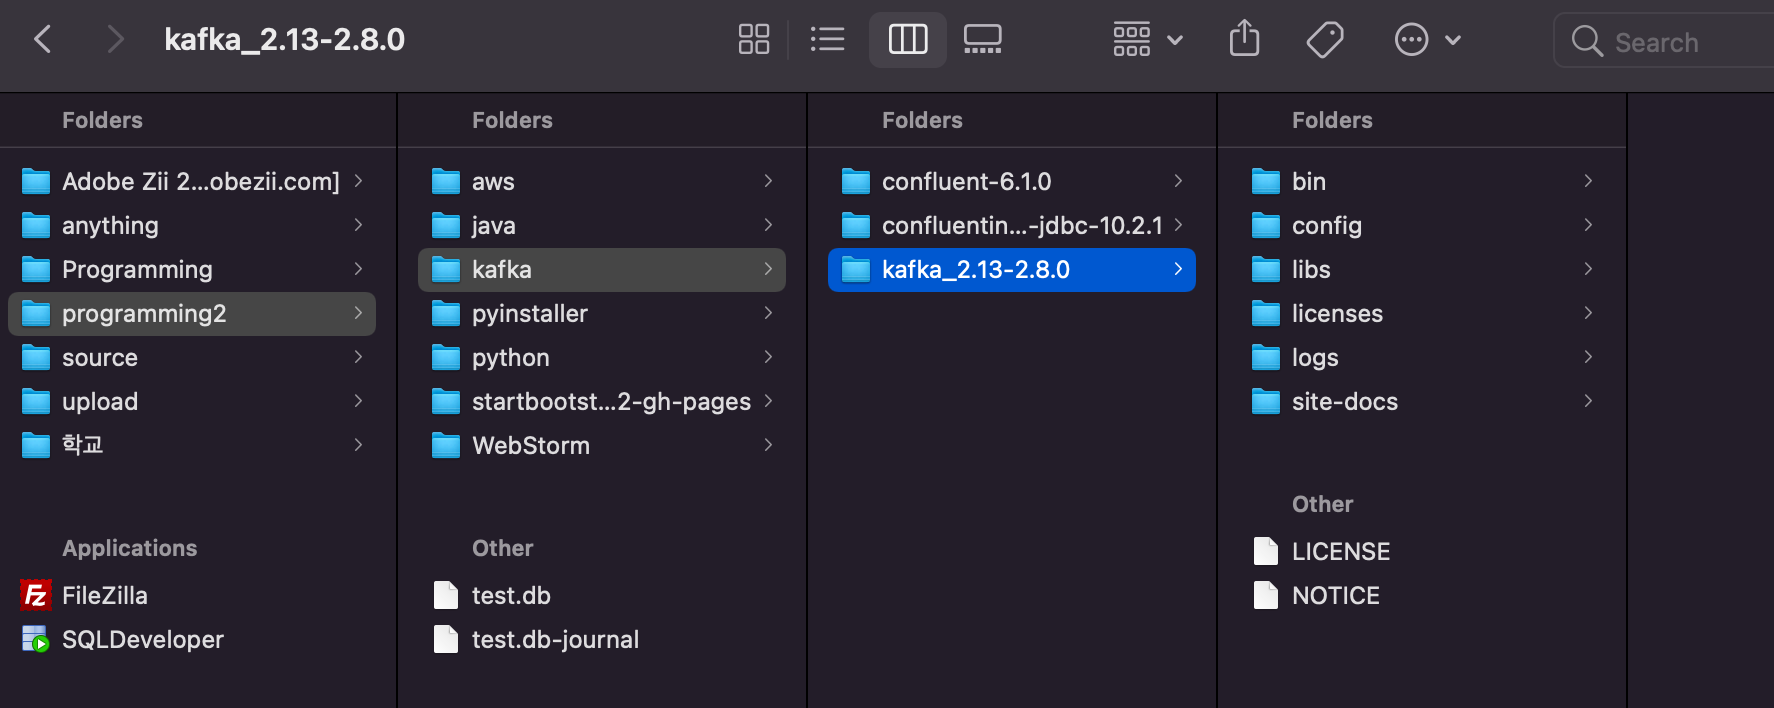Expand the upload folder chevron
The width and height of the screenshot is (1774, 708).
(x=358, y=401)
